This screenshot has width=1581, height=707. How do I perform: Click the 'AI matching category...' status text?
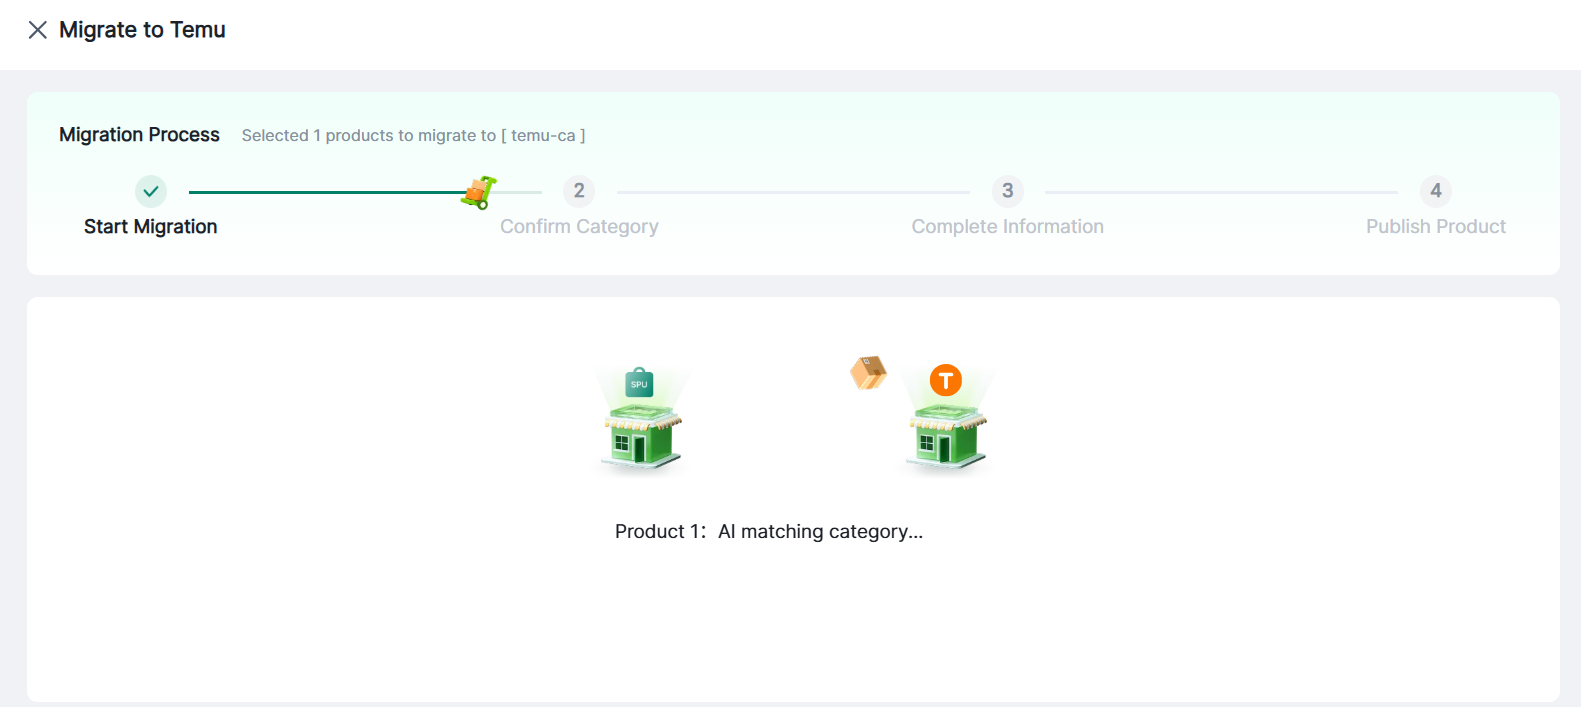[820, 532]
